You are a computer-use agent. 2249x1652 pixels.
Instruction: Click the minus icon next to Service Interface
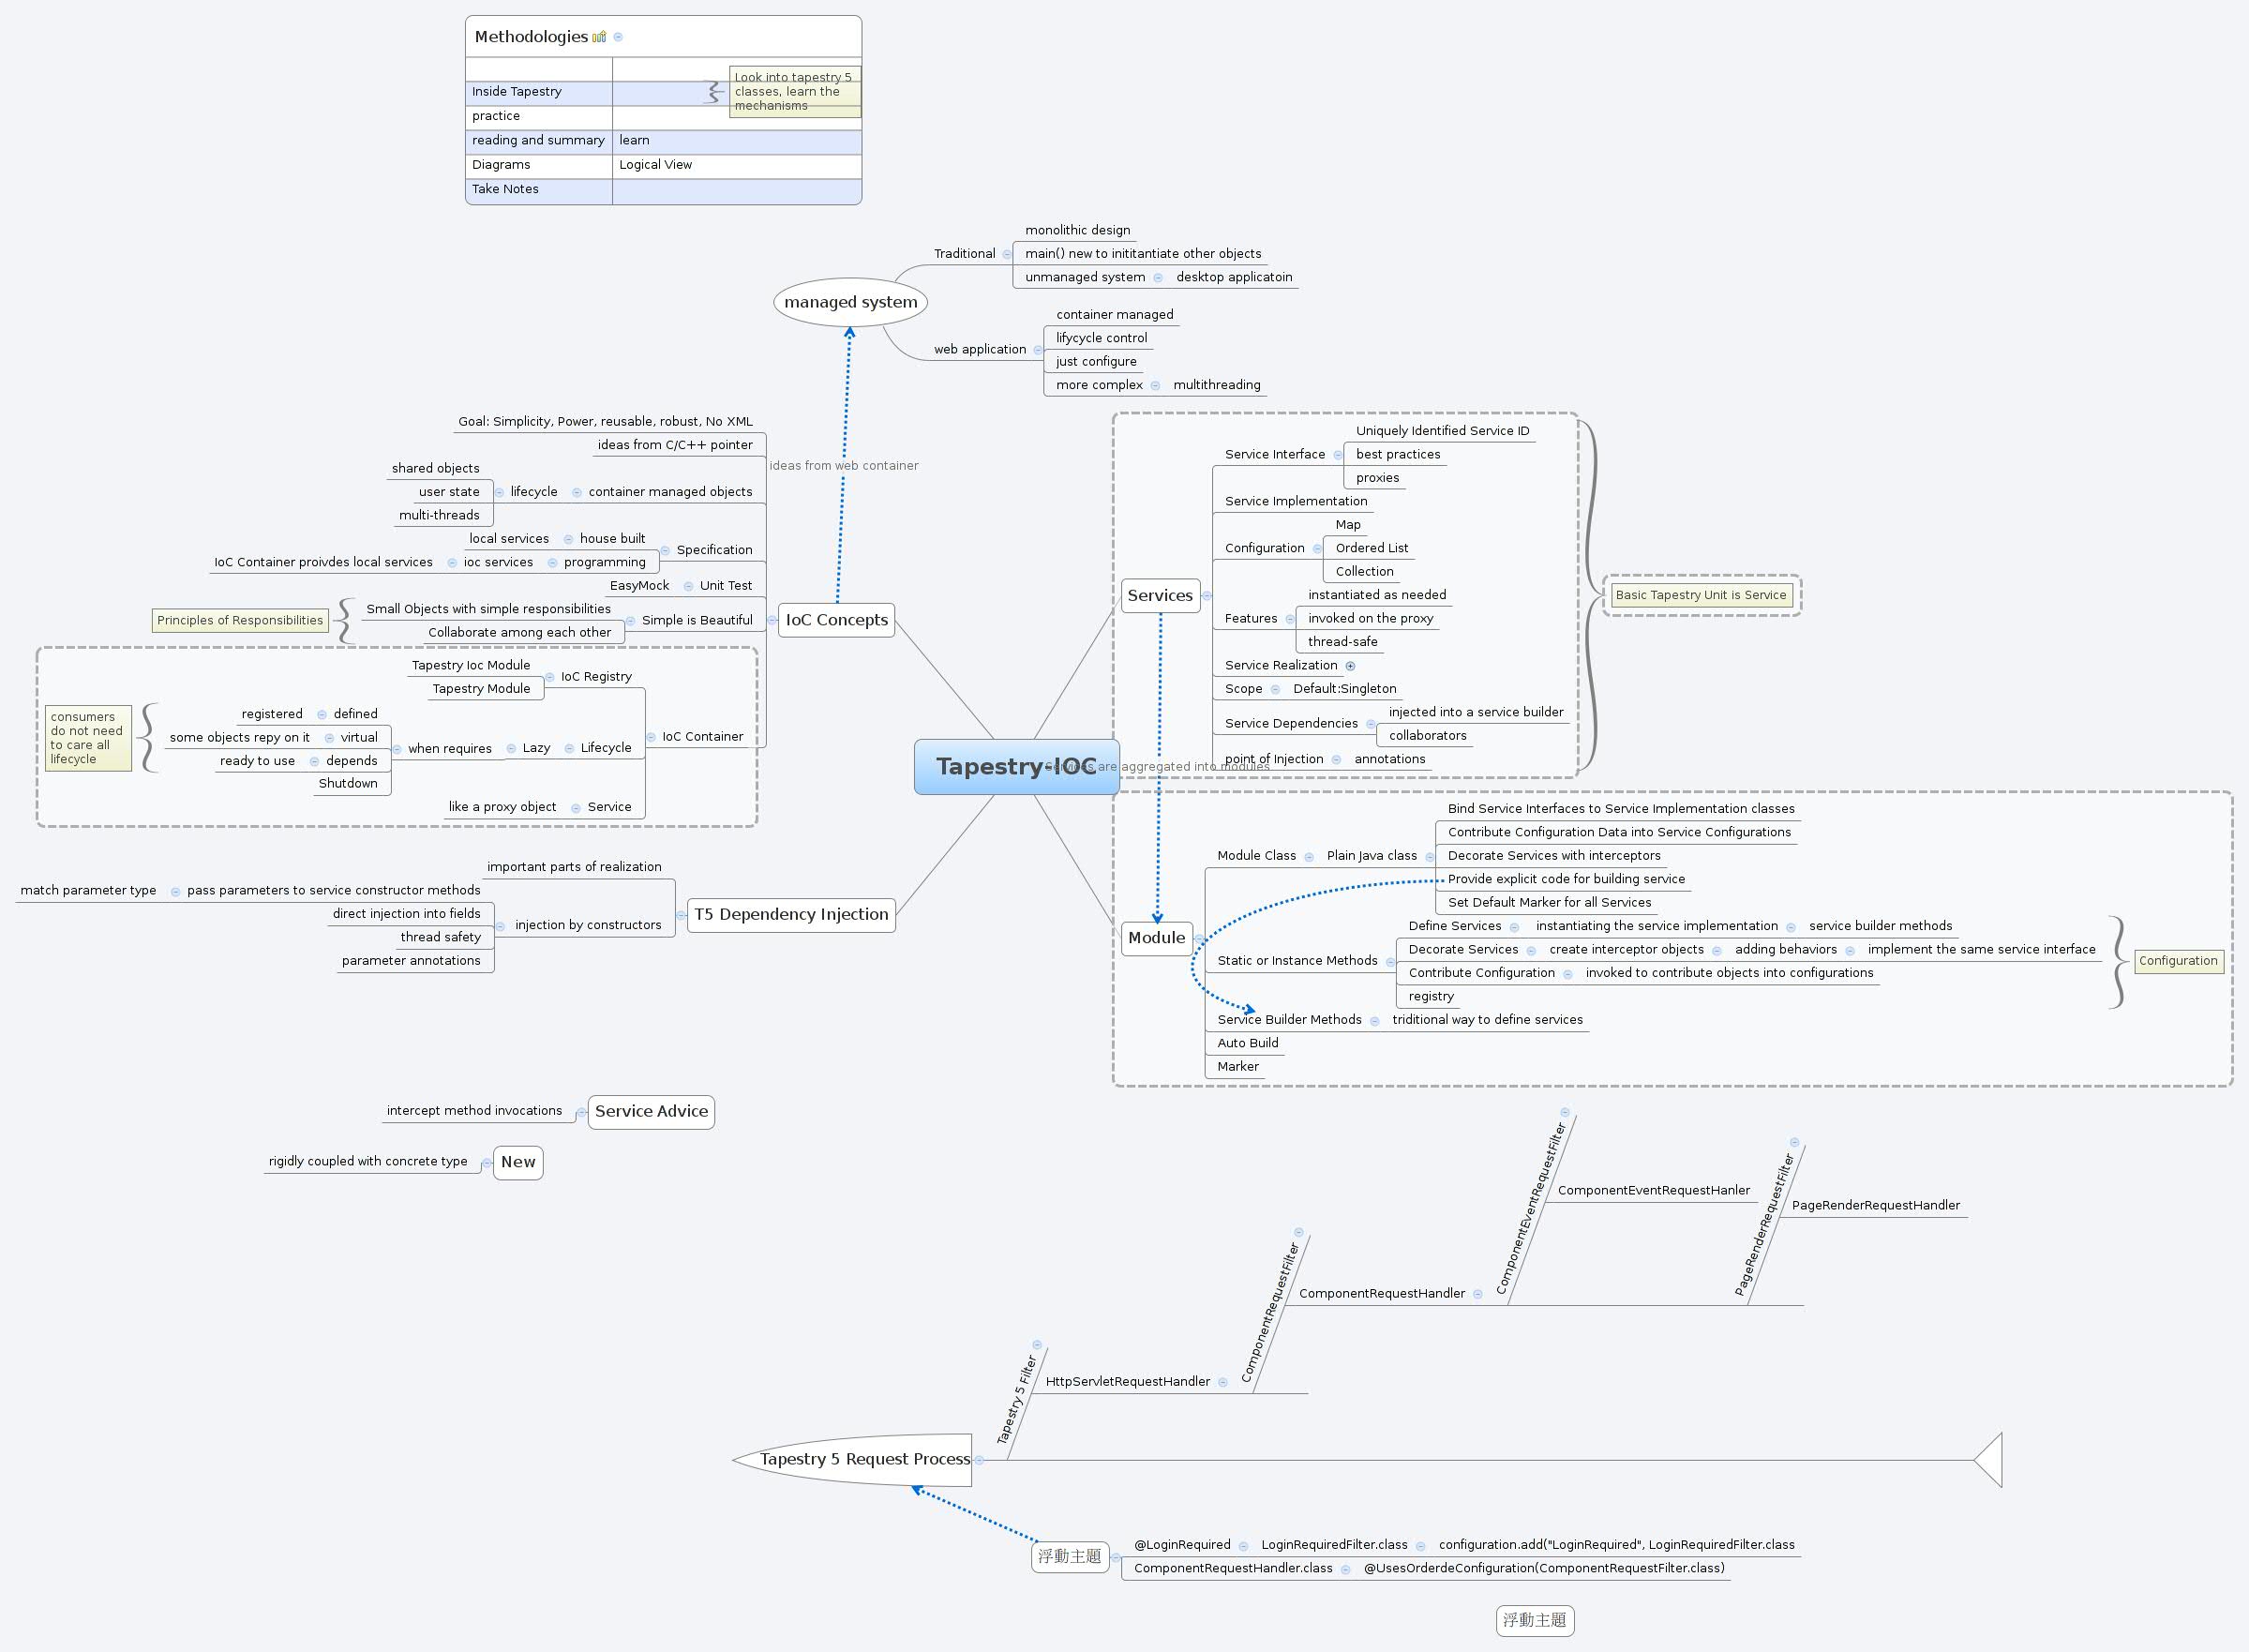1338,455
